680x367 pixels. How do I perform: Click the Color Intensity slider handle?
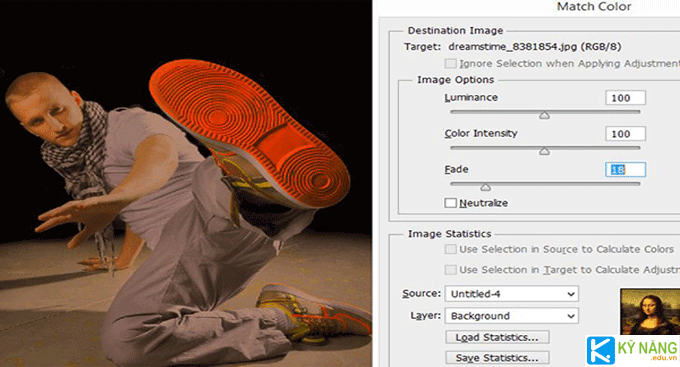[x=544, y=151]
